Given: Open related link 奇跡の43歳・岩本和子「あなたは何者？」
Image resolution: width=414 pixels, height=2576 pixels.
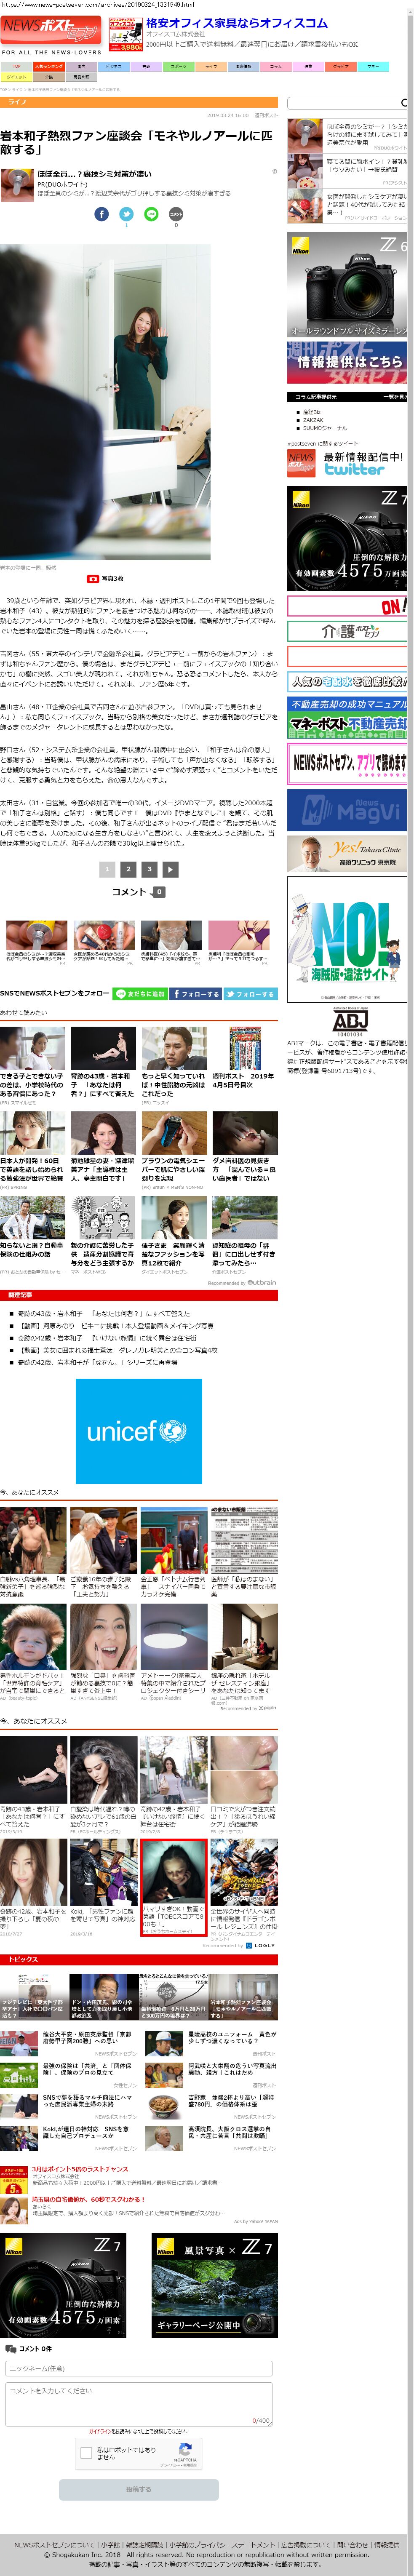Looking at the screenshot, I should (x=103, y=1313).
